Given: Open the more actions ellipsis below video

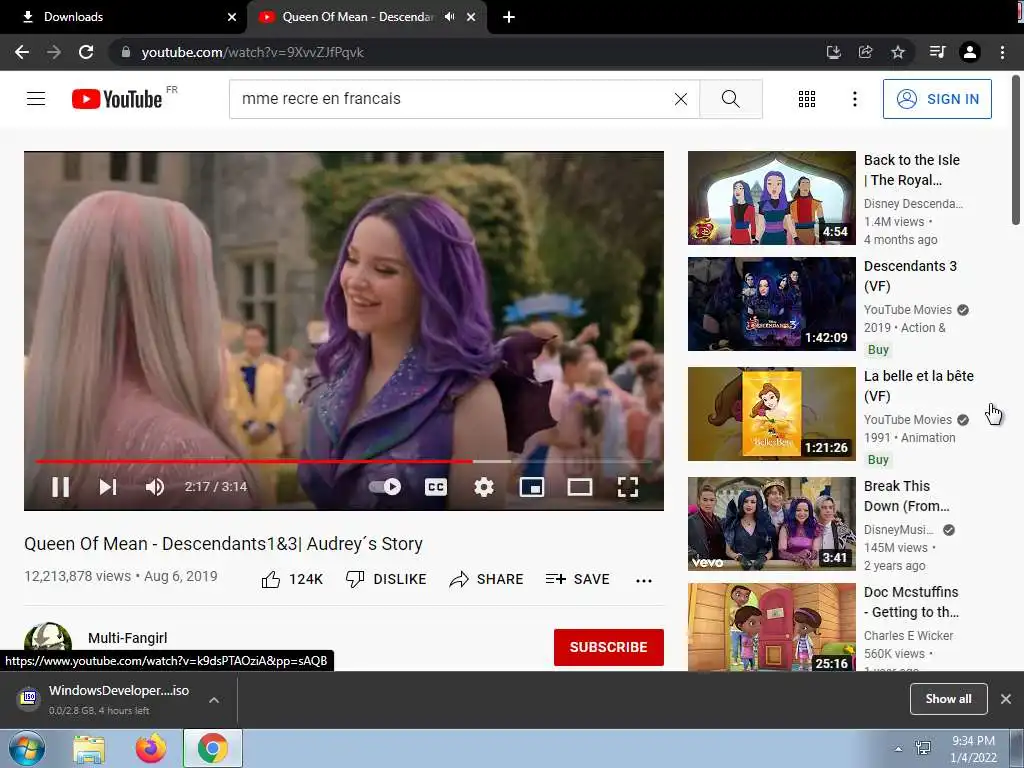Looking at the screenshot, I should point(644,581).
